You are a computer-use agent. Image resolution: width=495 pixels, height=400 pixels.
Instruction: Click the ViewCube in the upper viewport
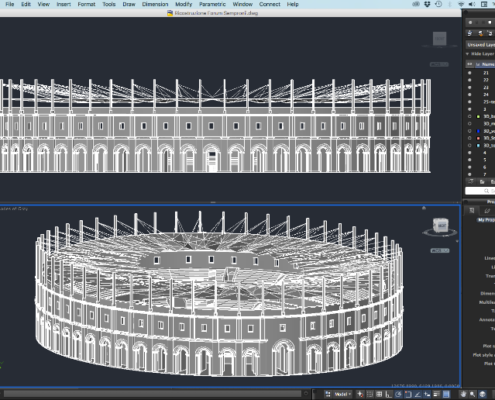click(x=440, y=39)
